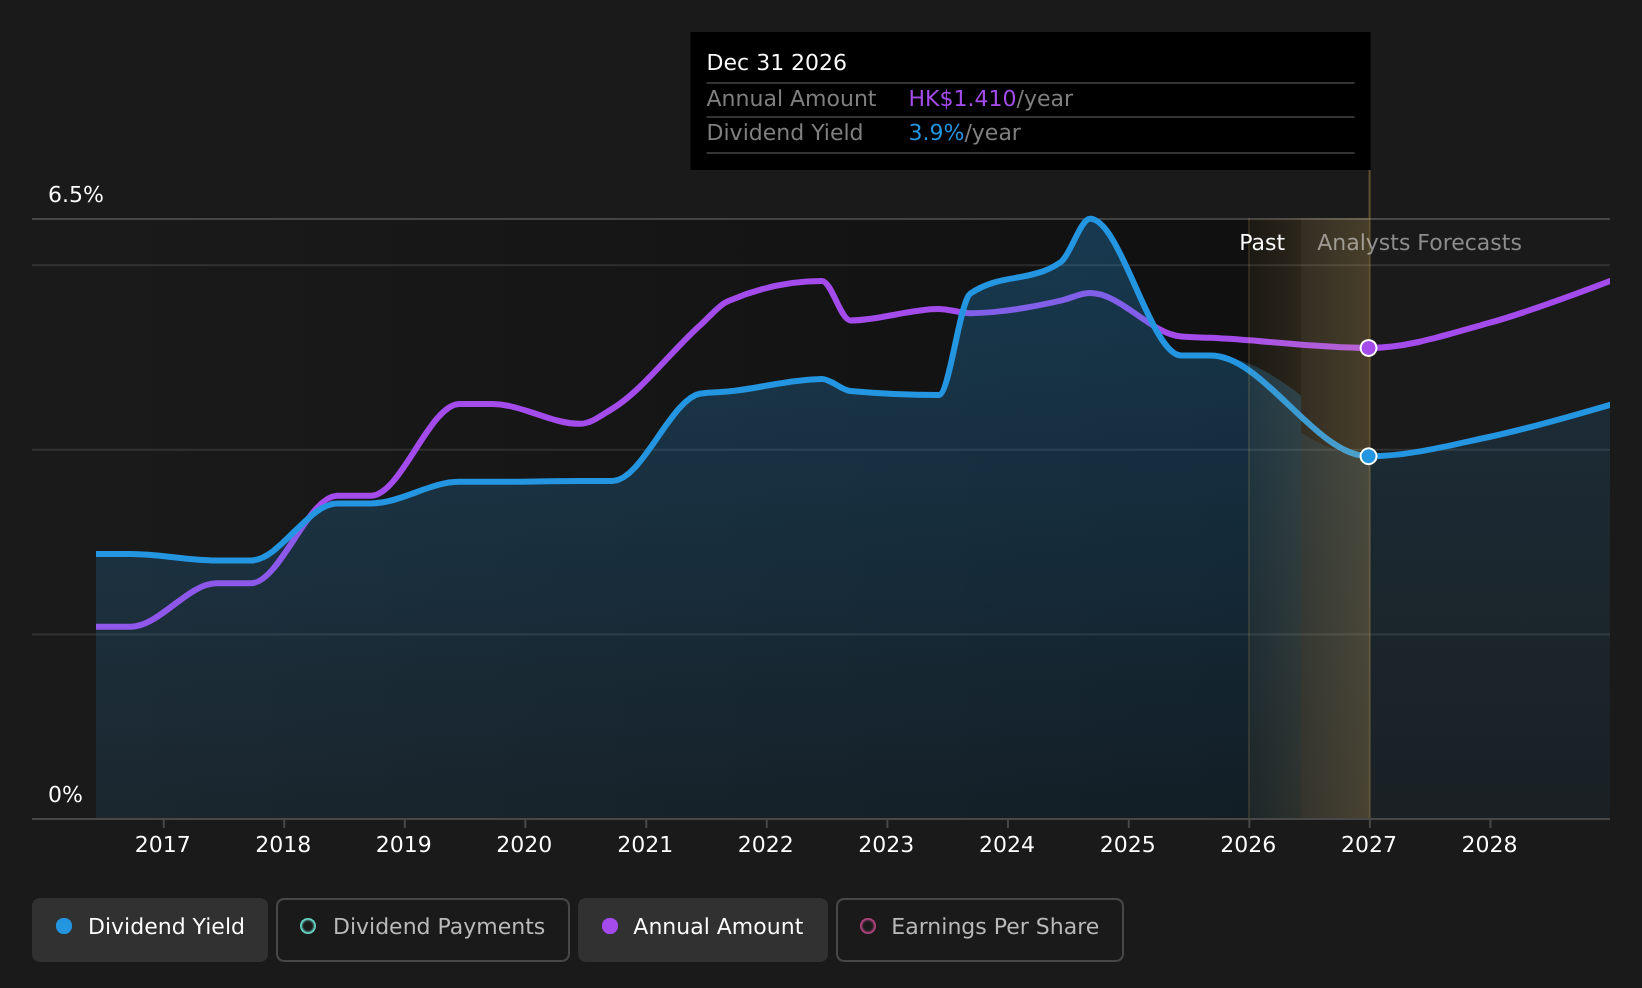Viewport: 1642px width, 988px height.
Task: Enable the Dividend Payments series
Action: tap(423, 929)
